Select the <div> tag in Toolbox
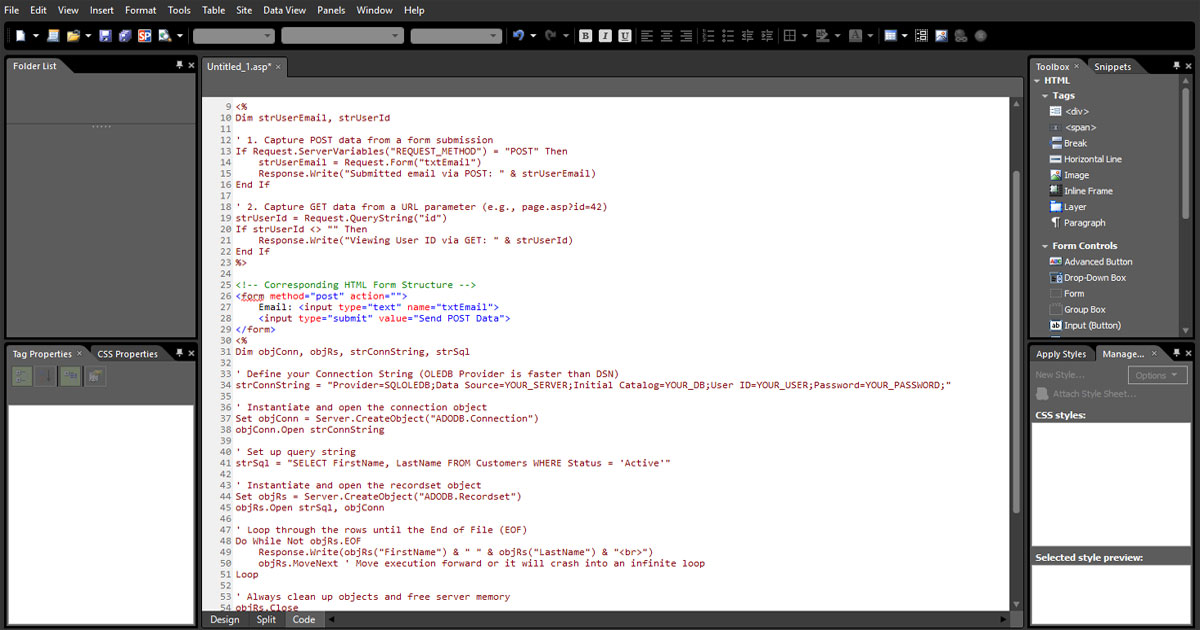1200x630 pixels. (1077, 112)
